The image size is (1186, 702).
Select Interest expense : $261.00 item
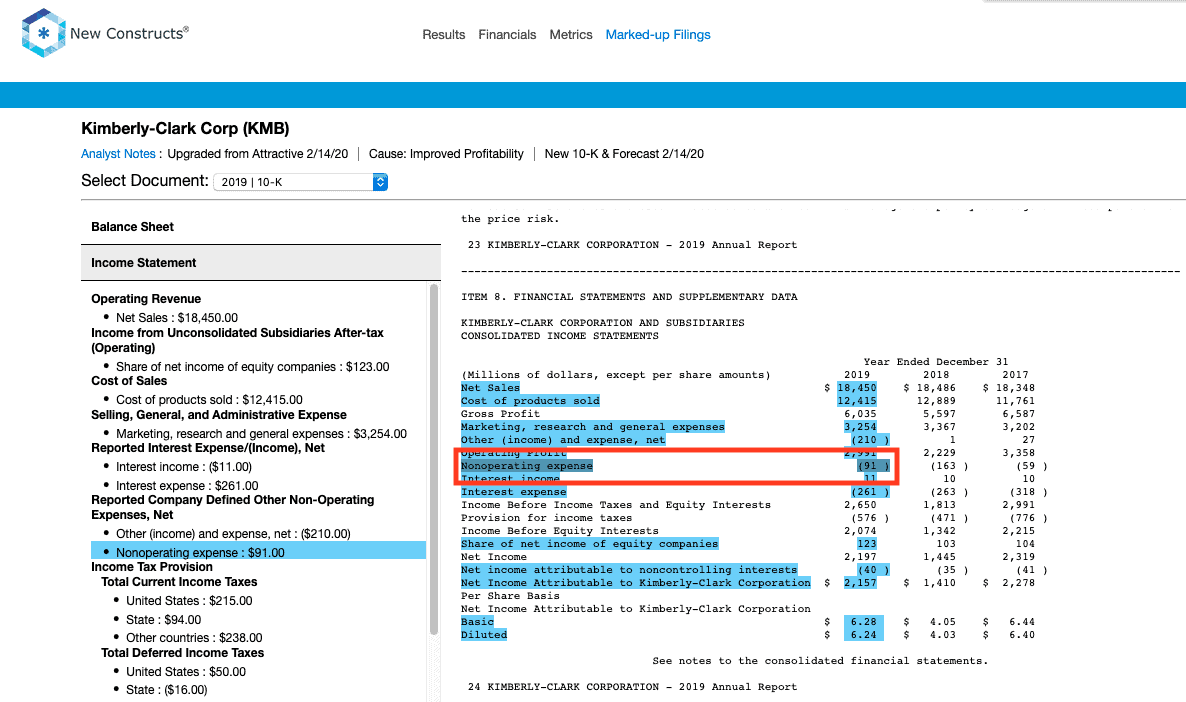(187, 486)
